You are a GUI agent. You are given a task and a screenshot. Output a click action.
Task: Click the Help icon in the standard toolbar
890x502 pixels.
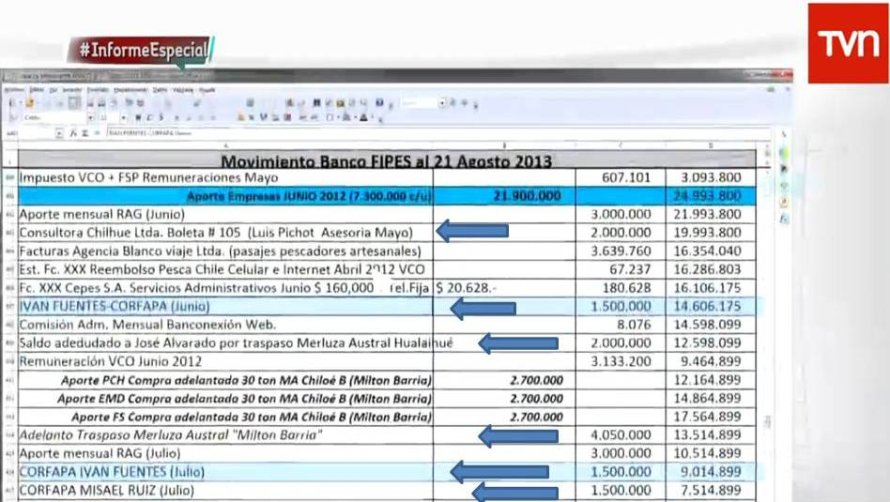379,103
